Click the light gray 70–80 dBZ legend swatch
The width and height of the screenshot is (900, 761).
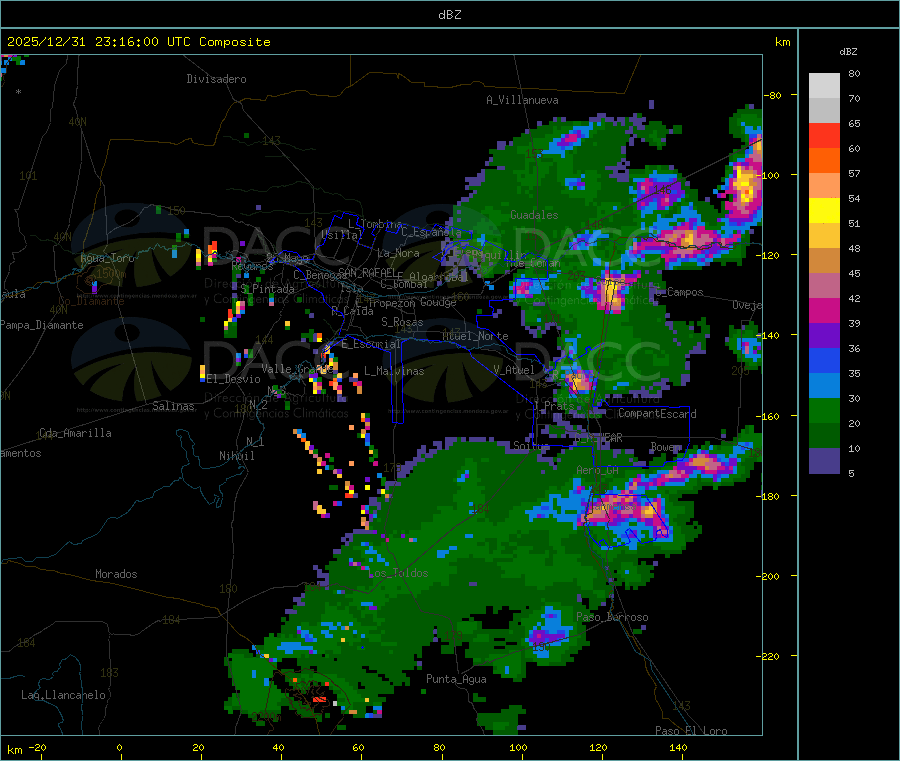[x=824, y=86]
